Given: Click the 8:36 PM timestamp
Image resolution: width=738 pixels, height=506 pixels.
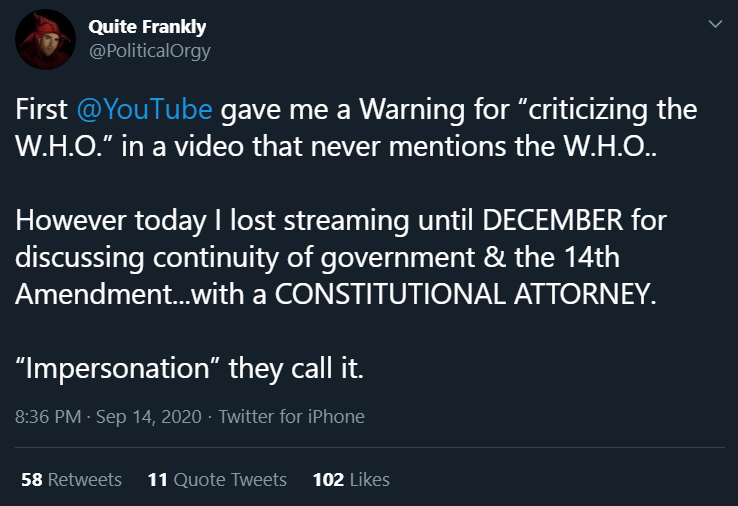Looking at the screenshot, I should [x=47, y=416].
